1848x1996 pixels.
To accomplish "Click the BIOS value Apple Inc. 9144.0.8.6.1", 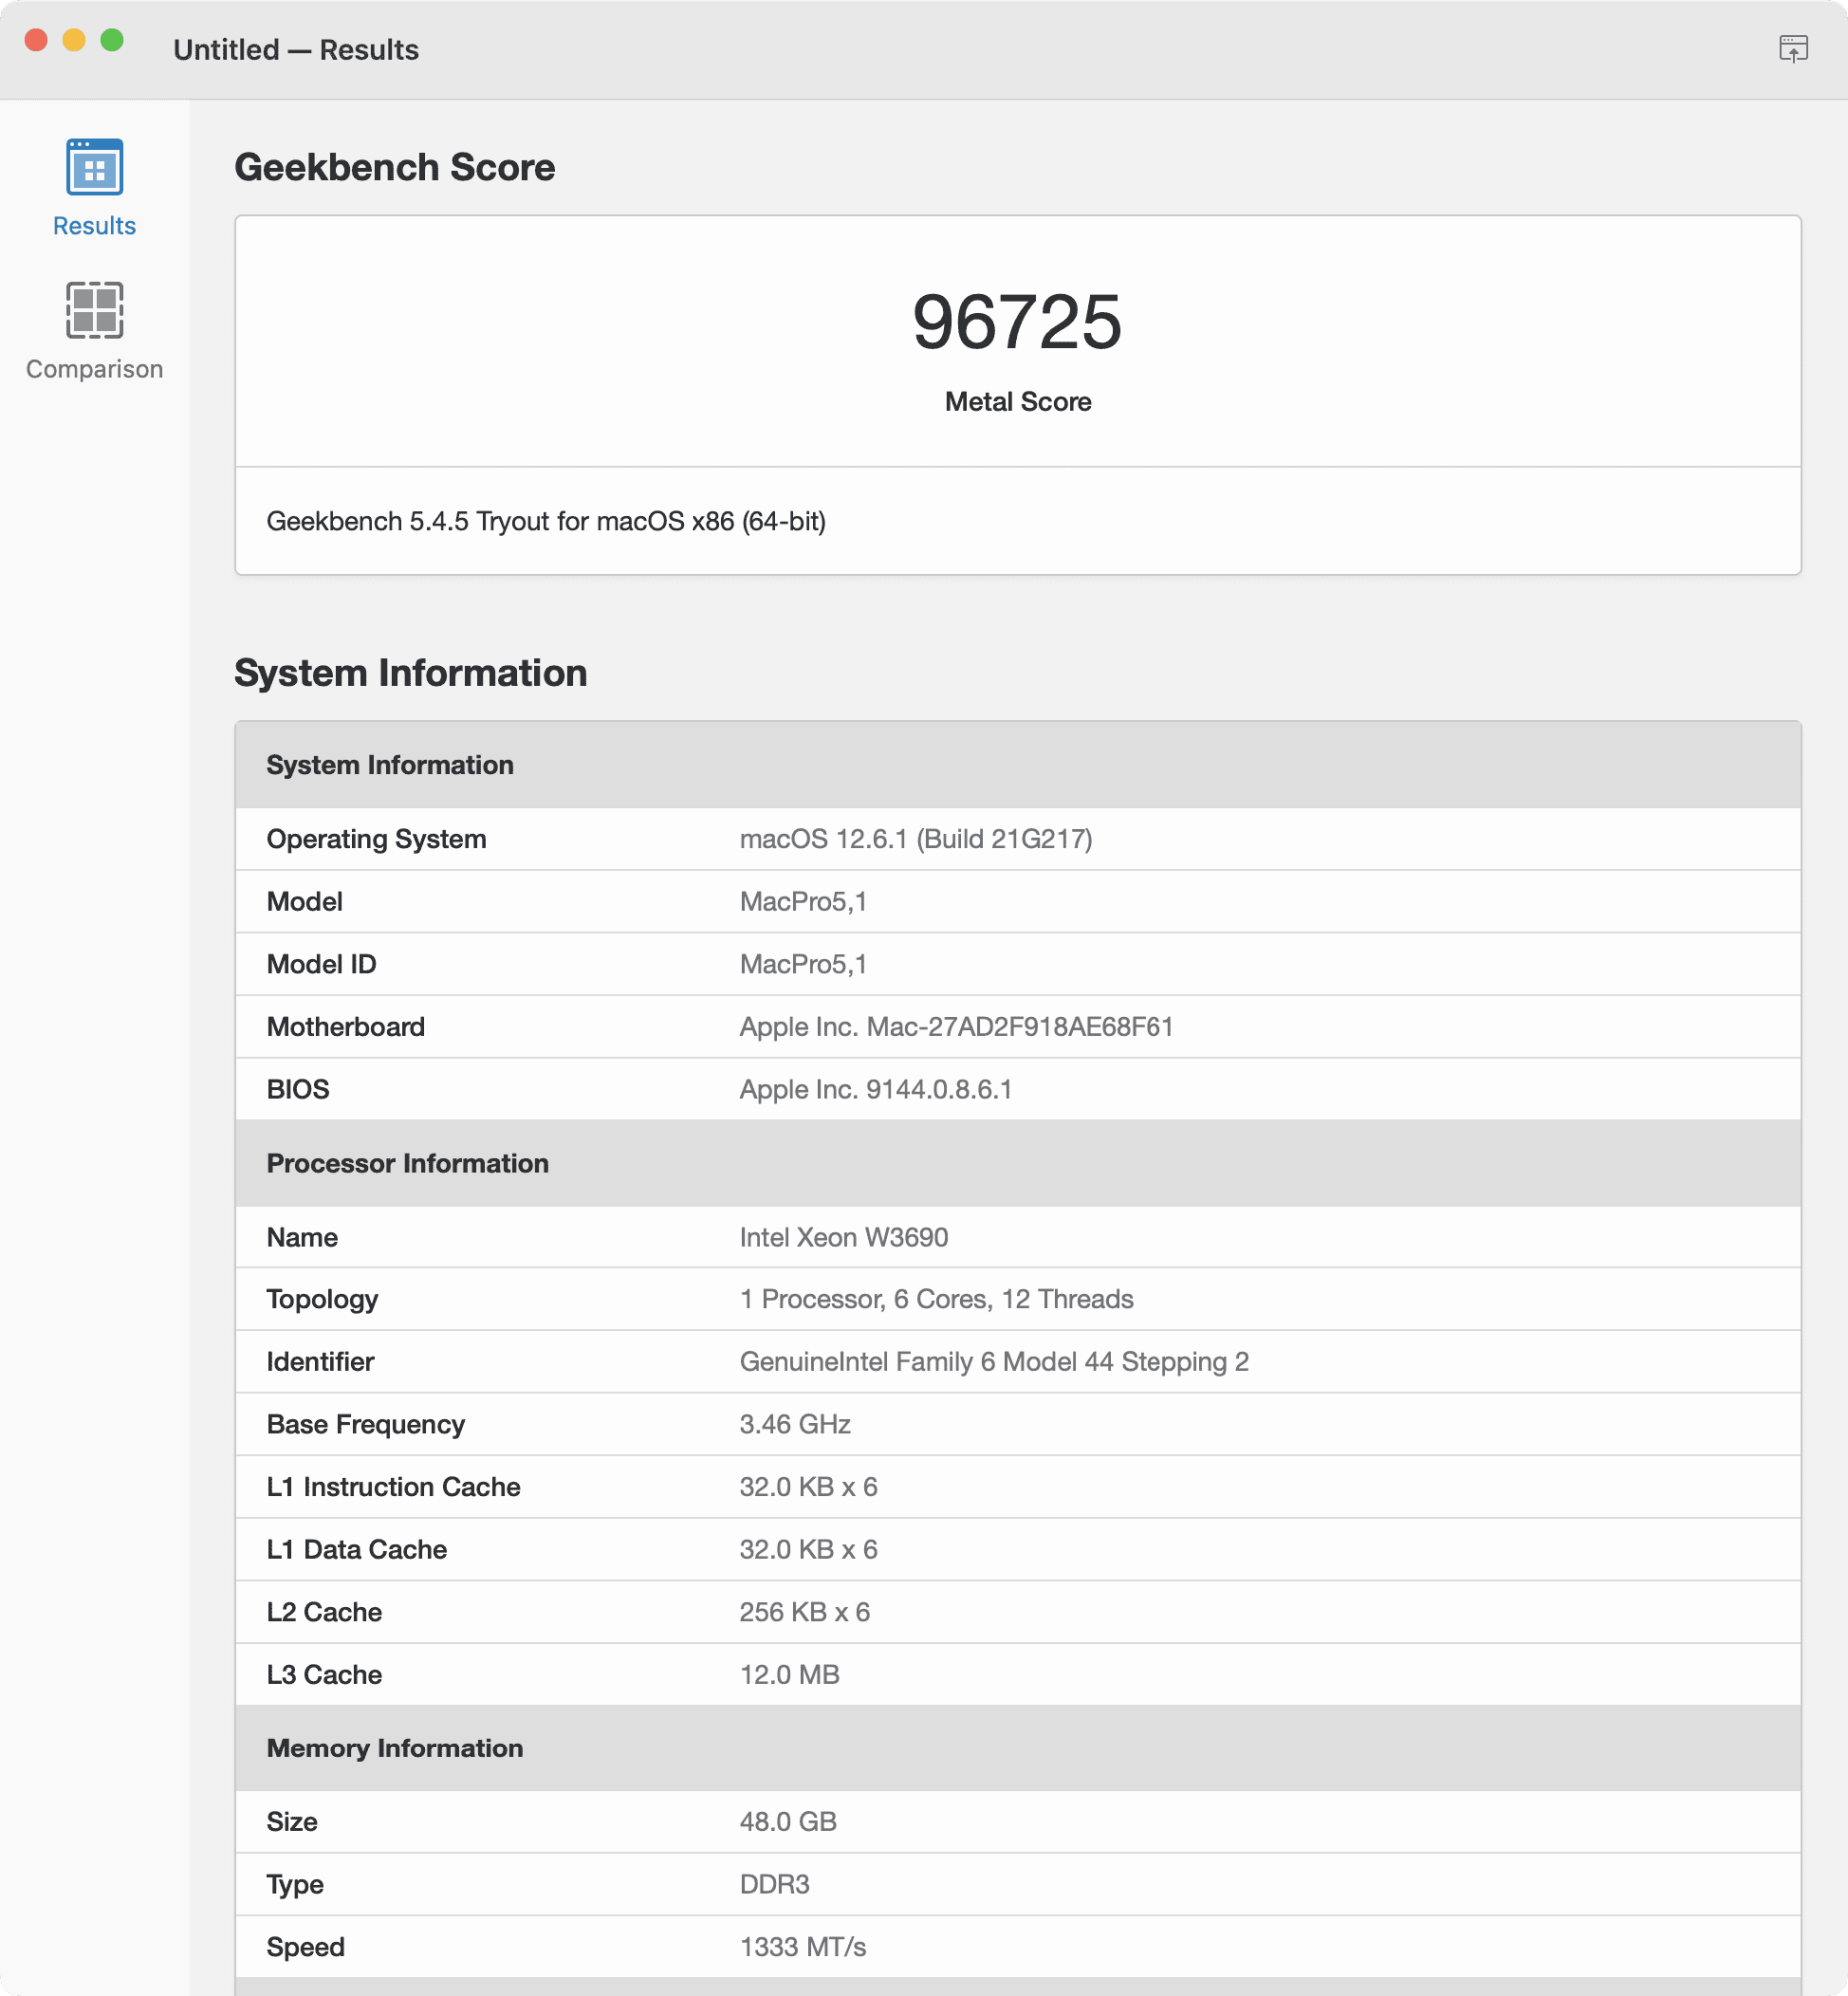I will point(875,1089).
